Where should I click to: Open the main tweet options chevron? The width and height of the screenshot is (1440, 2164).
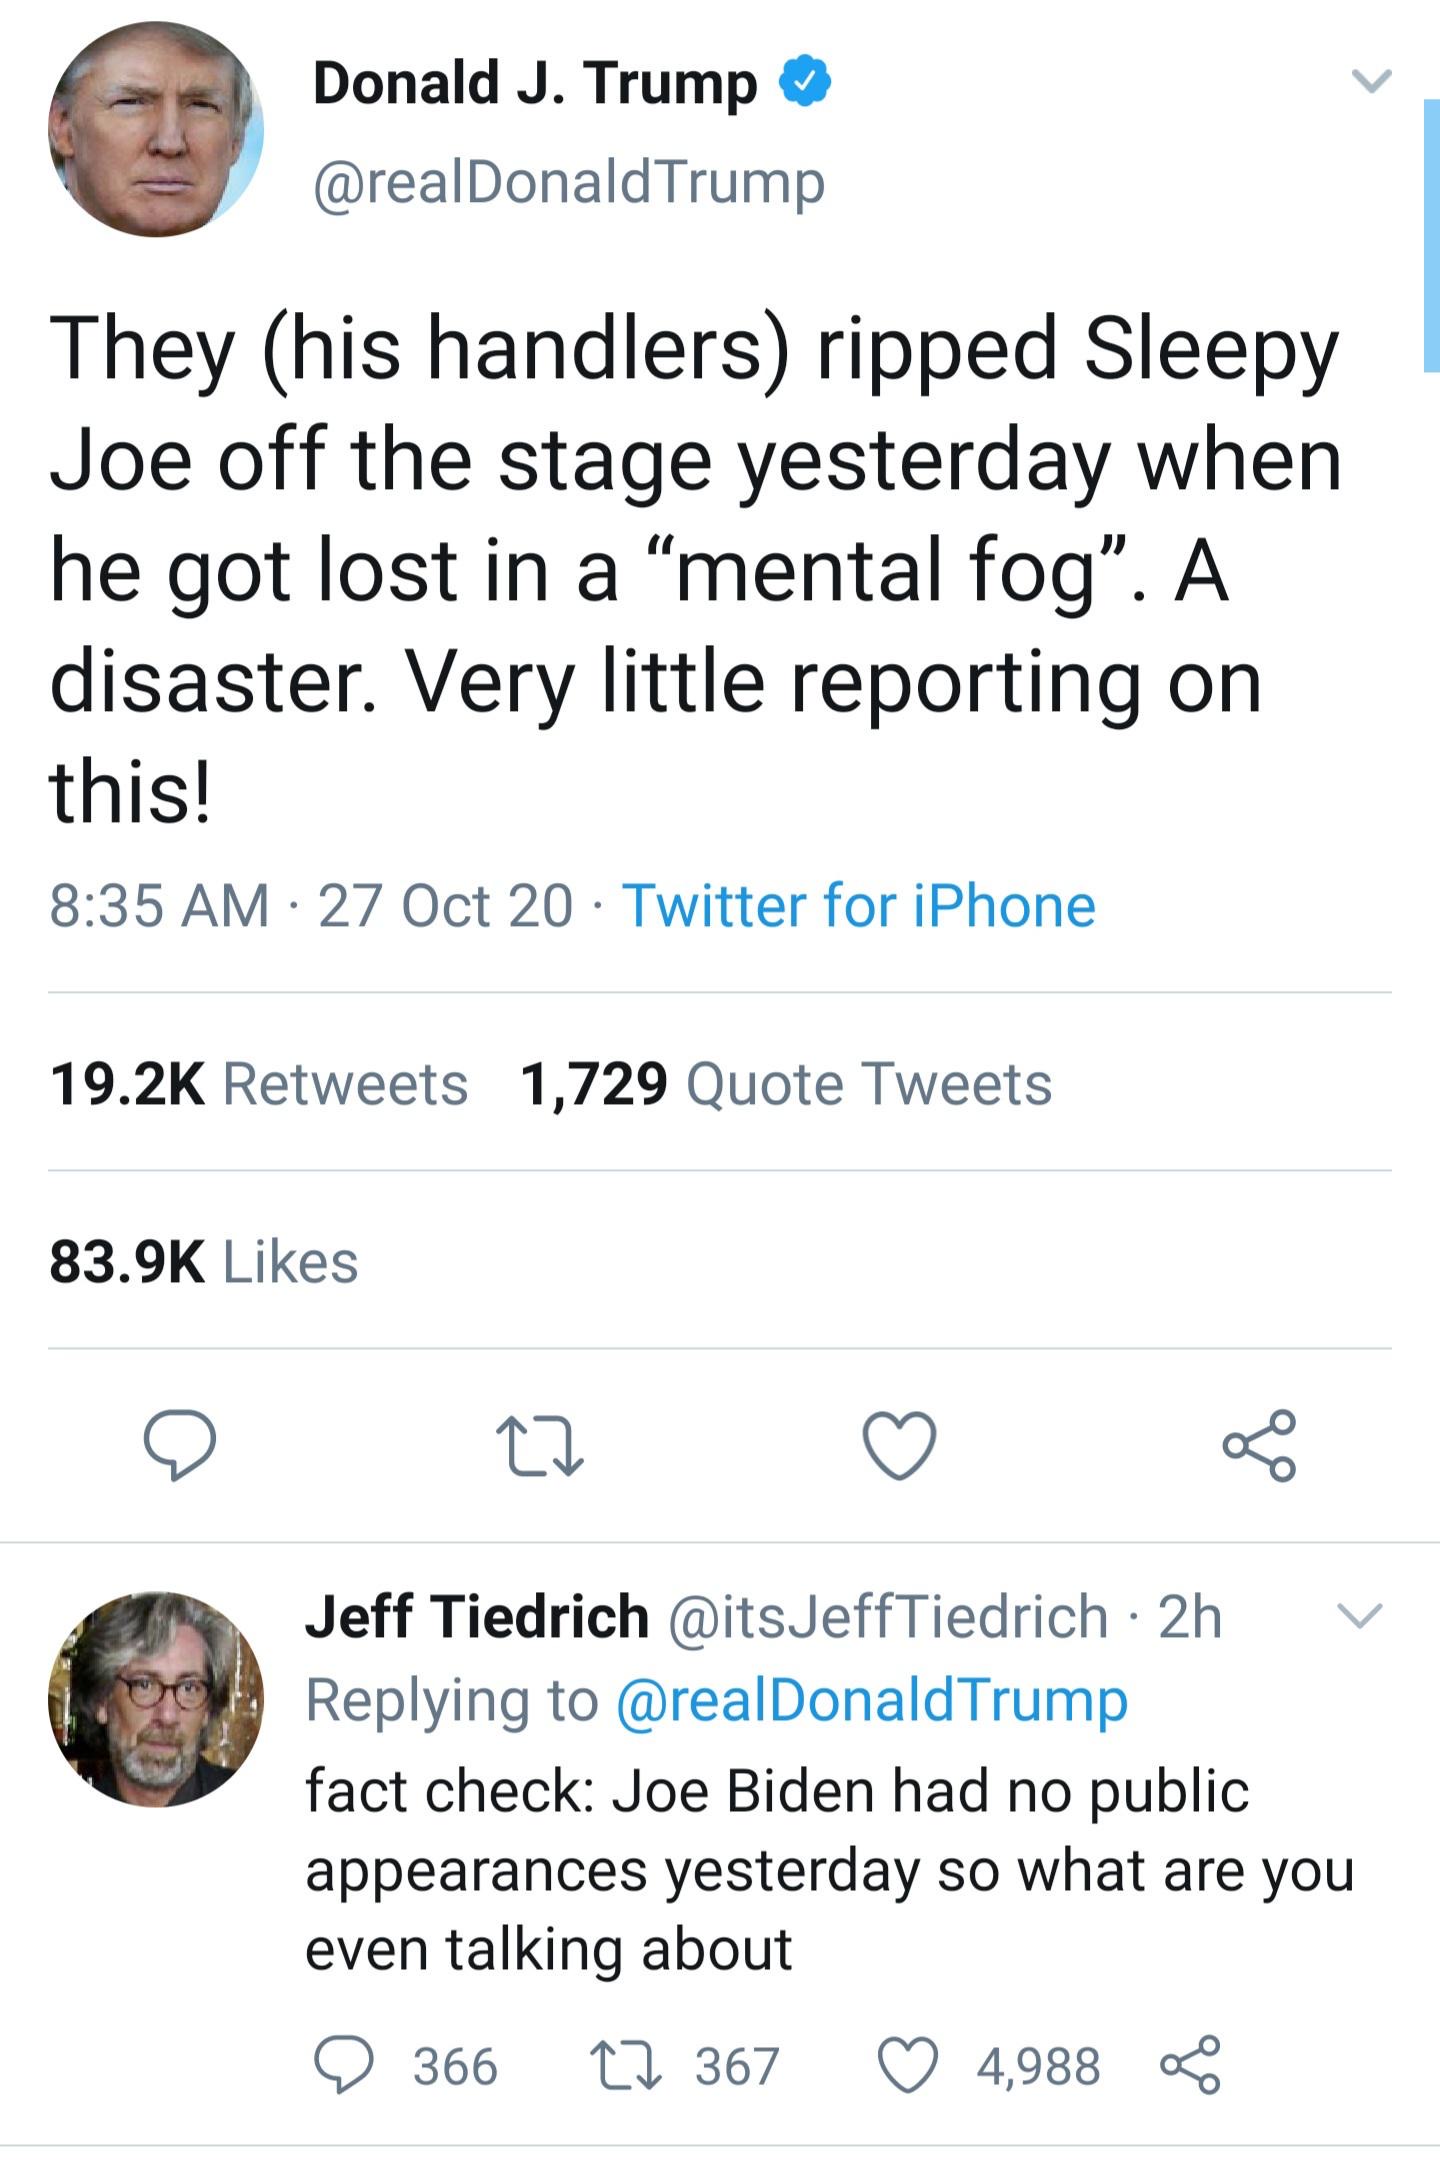(1370, 81)
